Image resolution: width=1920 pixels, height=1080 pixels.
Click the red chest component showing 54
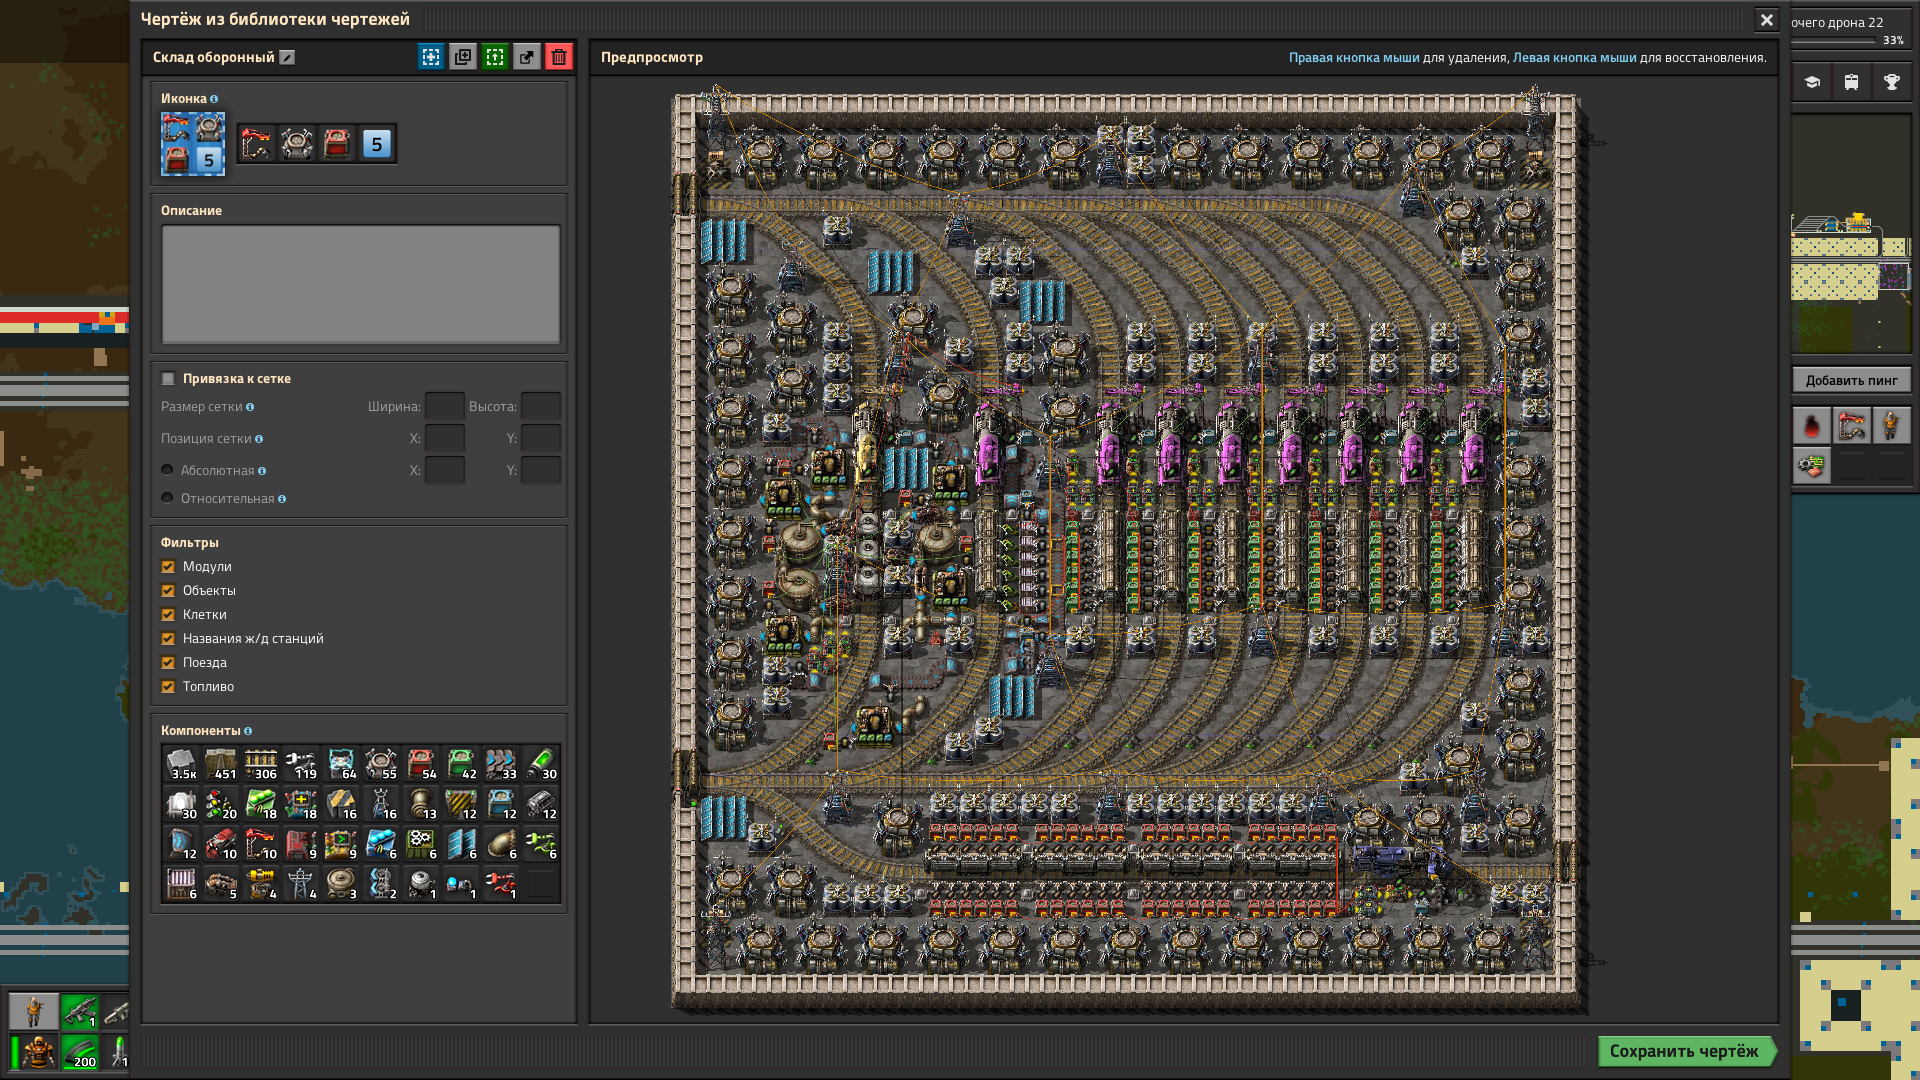(421, 764)
